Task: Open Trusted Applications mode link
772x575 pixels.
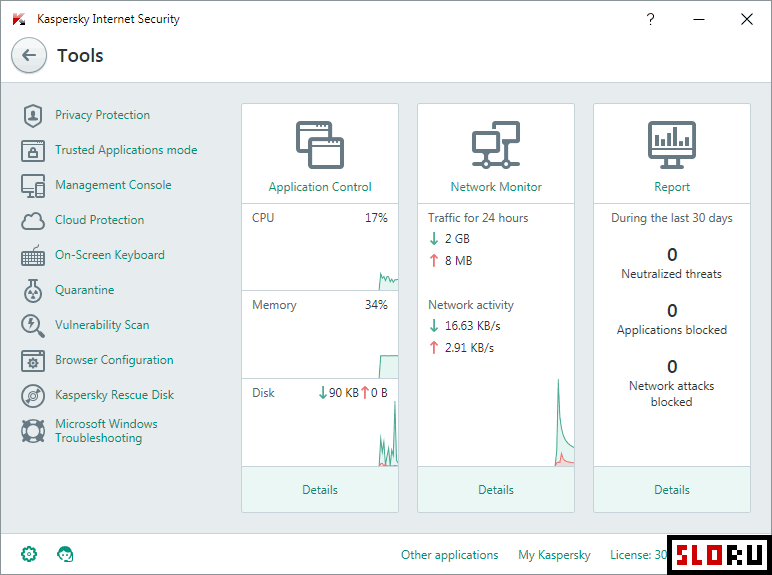Action: point(126,150)
